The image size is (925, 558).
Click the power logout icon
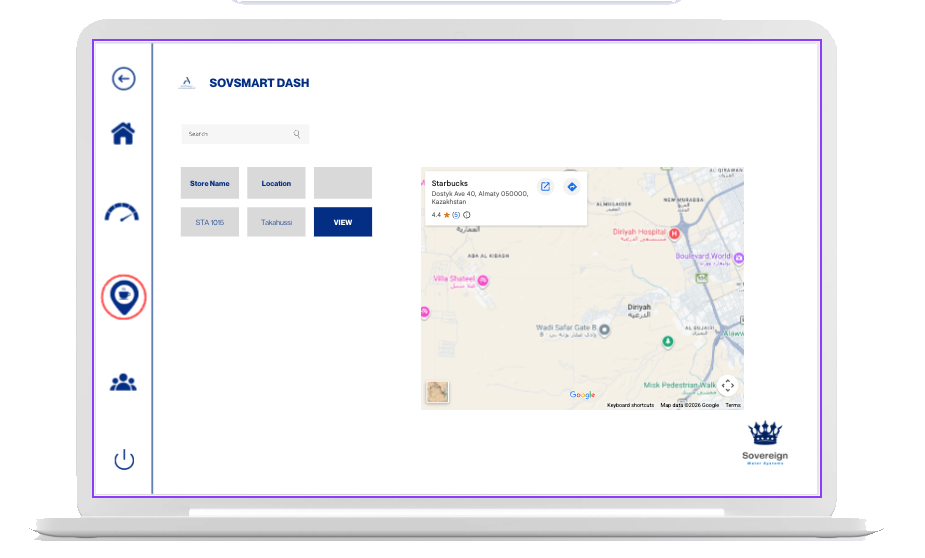124,459
